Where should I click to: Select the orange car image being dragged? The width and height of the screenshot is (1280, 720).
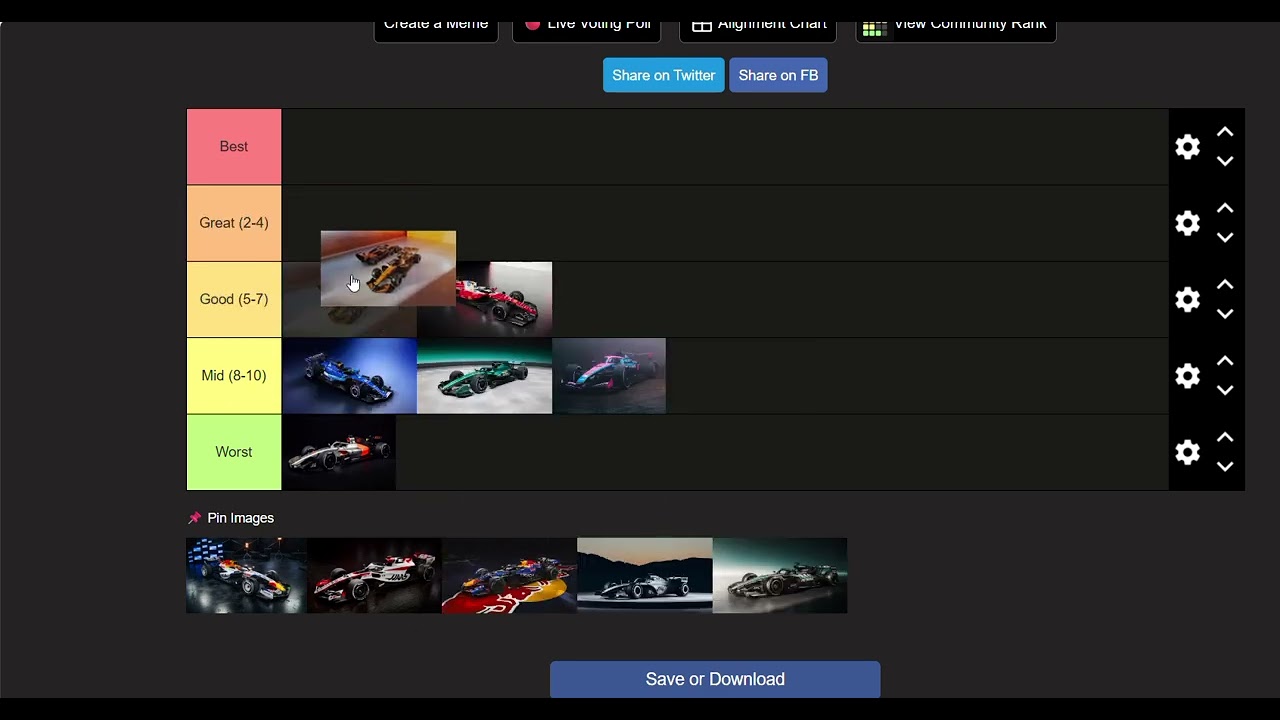click(388, 268)
